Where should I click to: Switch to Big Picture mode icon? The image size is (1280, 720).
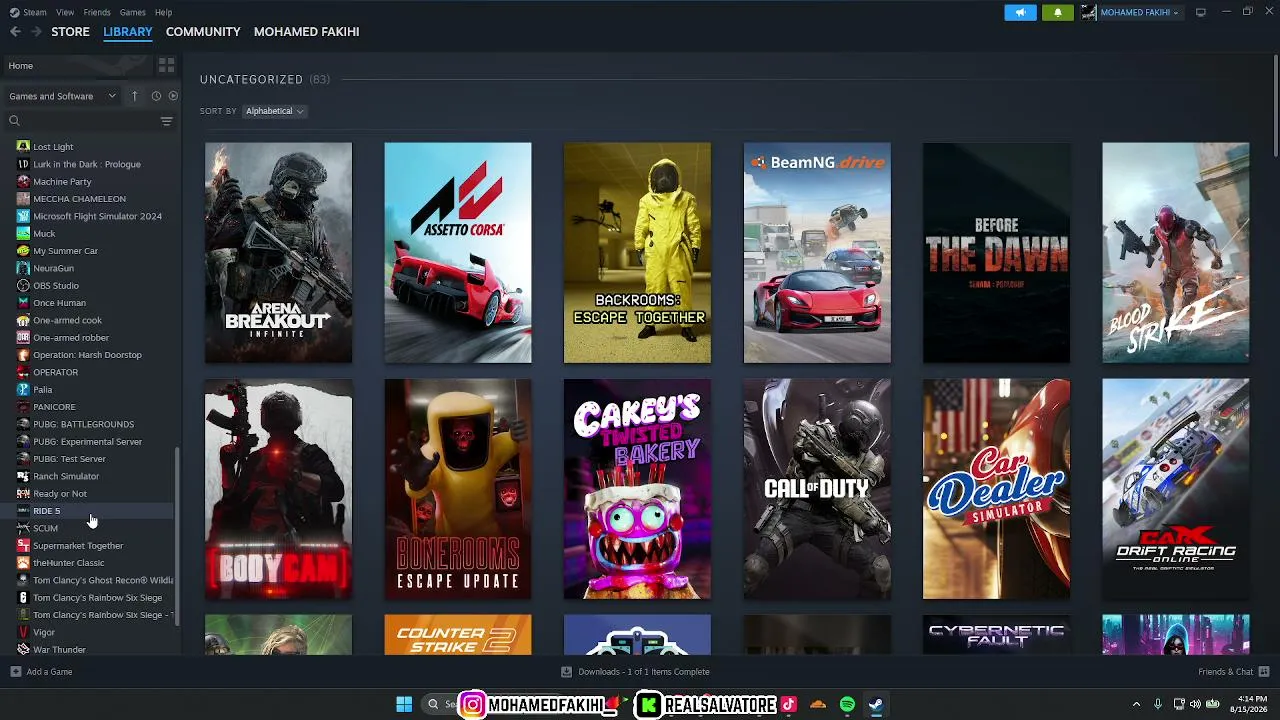point(1200,12)
